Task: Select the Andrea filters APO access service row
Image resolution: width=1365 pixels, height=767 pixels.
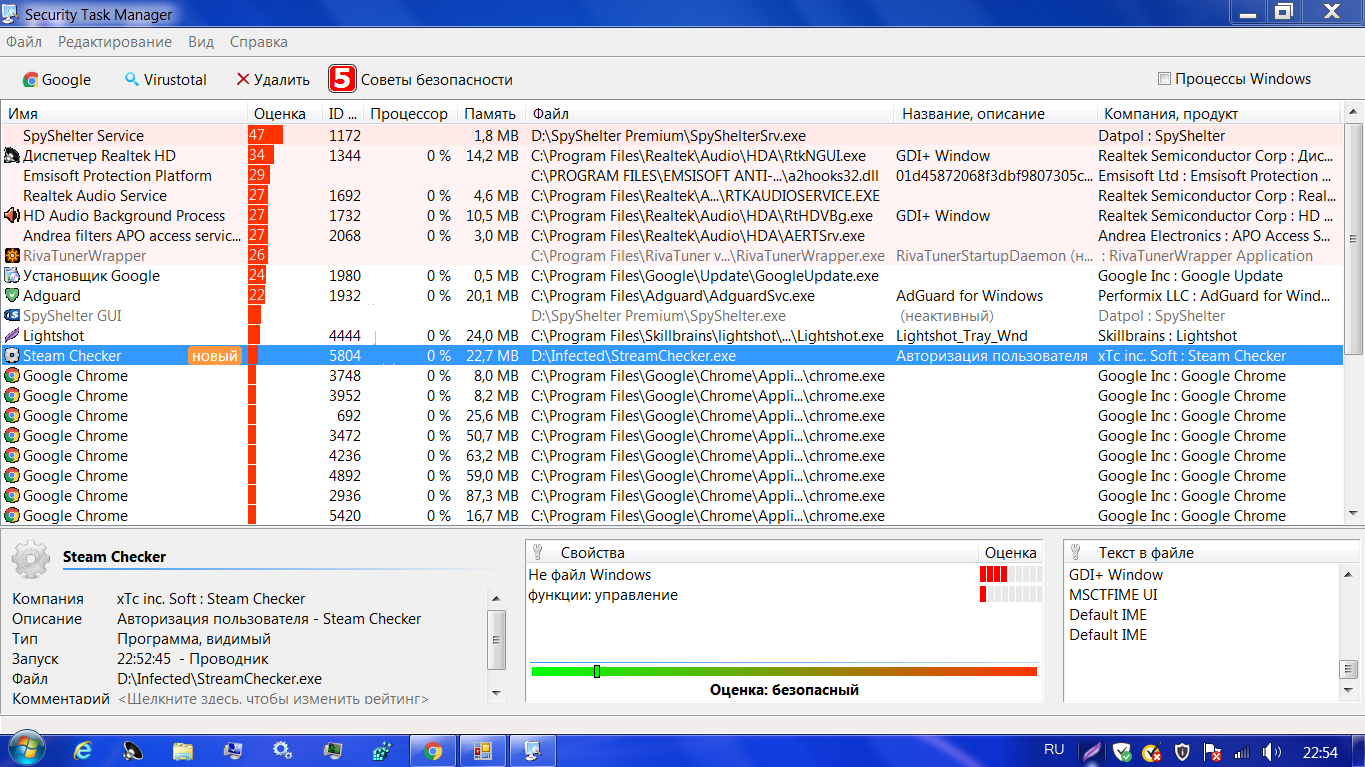Action: coord(672,236)
